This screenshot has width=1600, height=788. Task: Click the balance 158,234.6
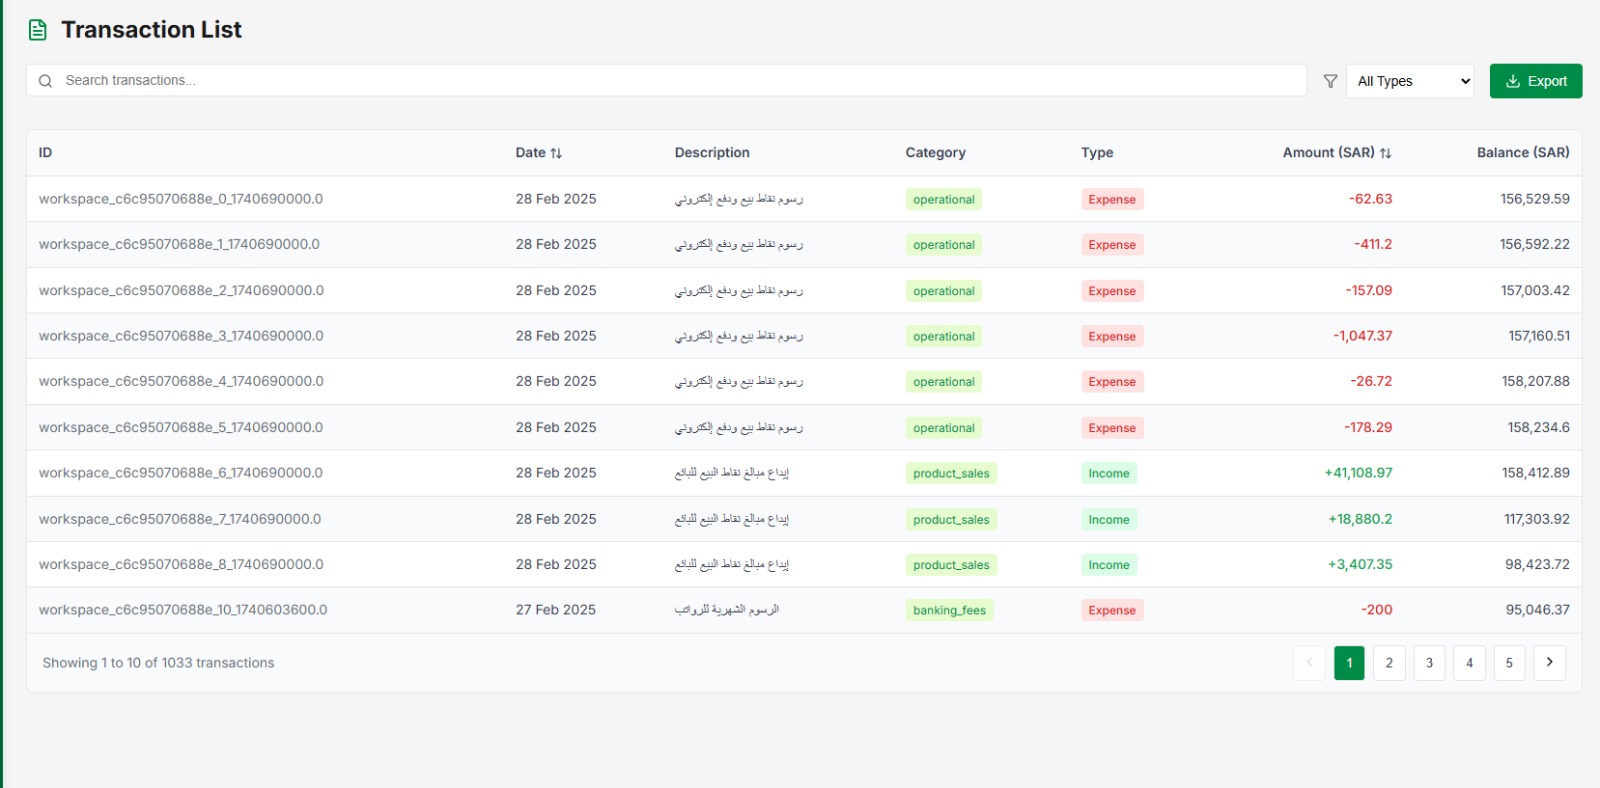pyautogui.click(x=1538, y=427)
